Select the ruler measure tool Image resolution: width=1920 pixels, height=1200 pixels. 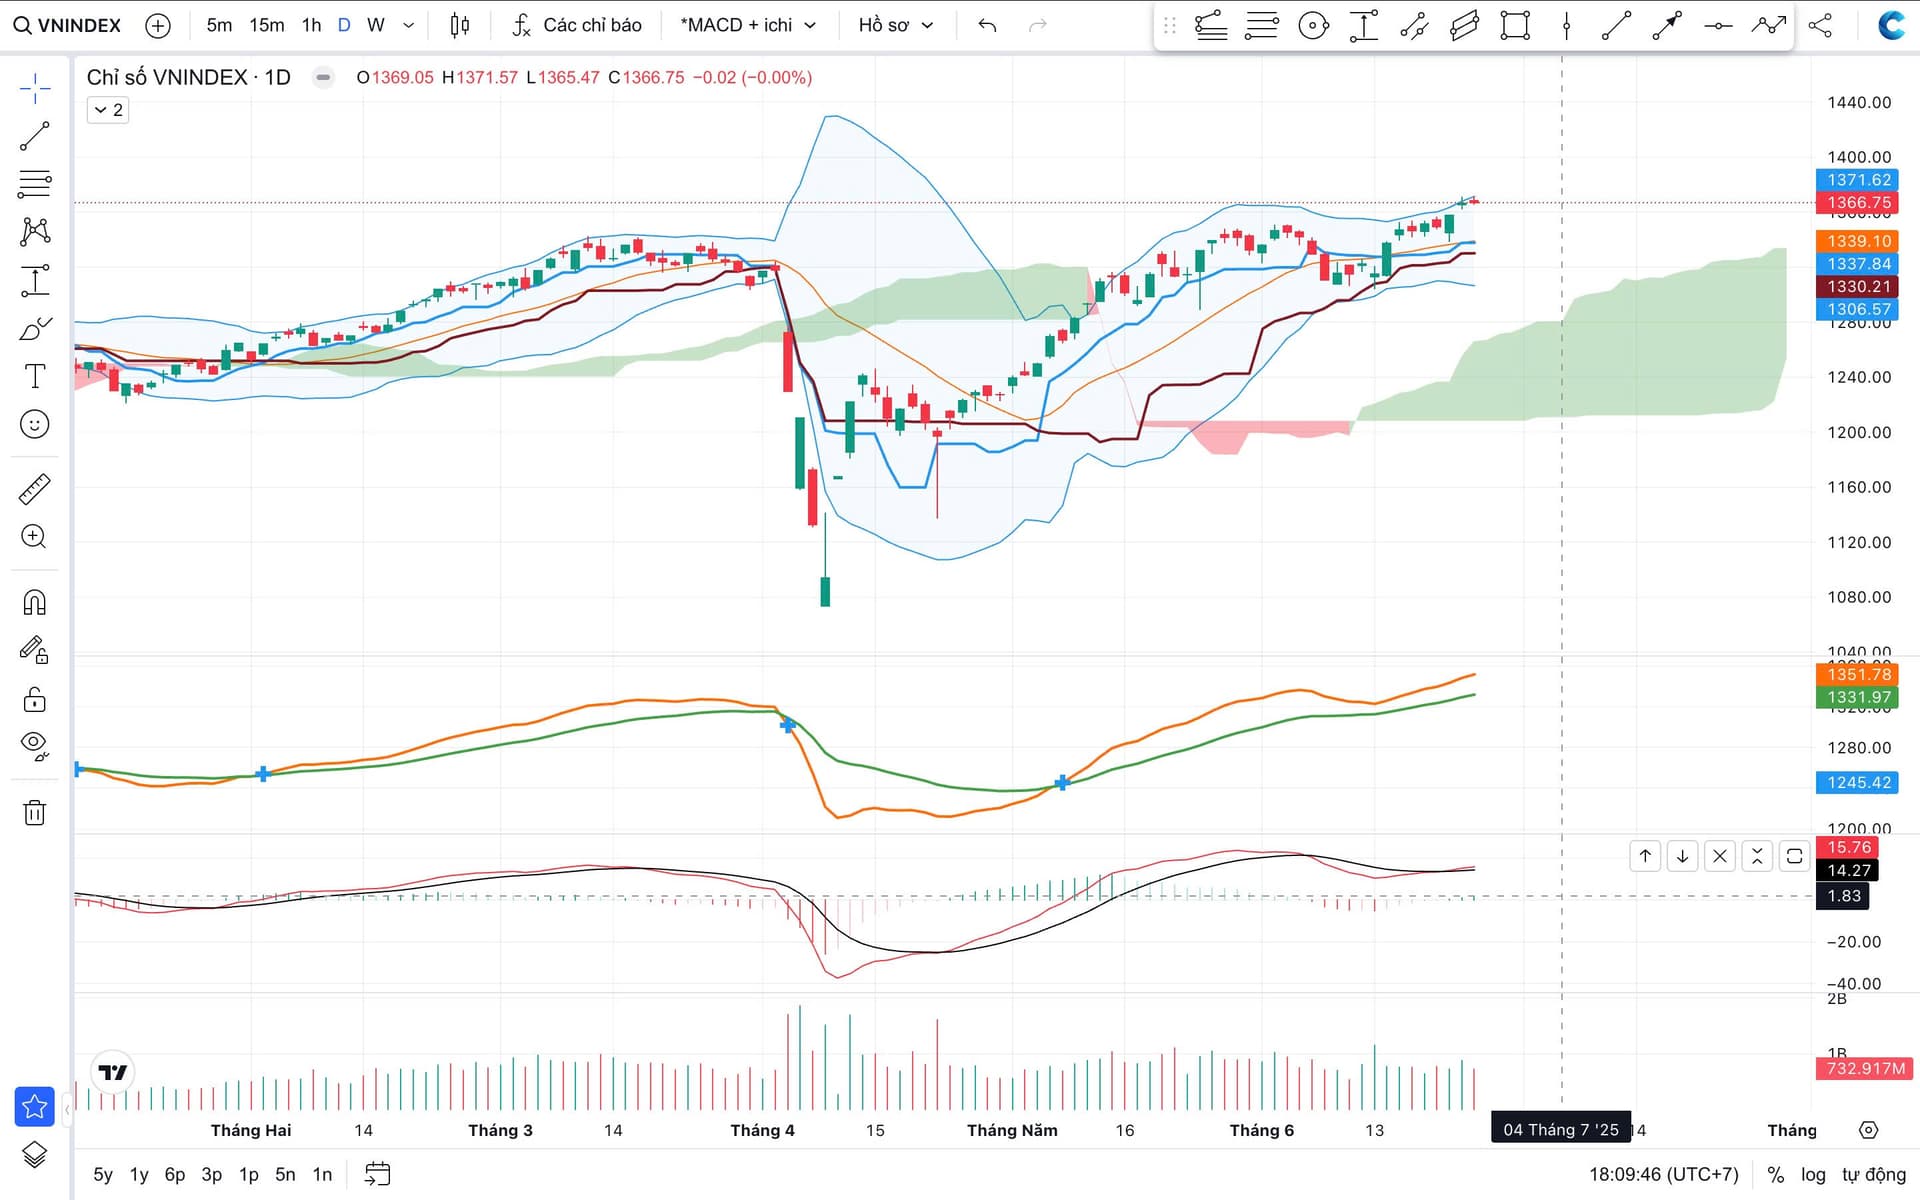tap(34, 489)
